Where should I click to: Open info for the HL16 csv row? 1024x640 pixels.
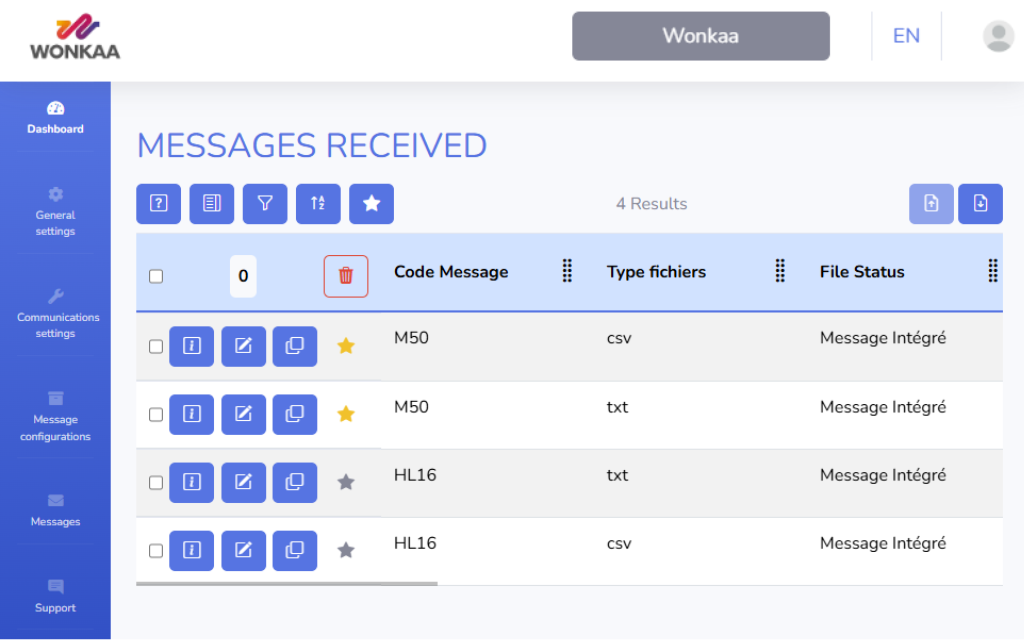[191, 551]
